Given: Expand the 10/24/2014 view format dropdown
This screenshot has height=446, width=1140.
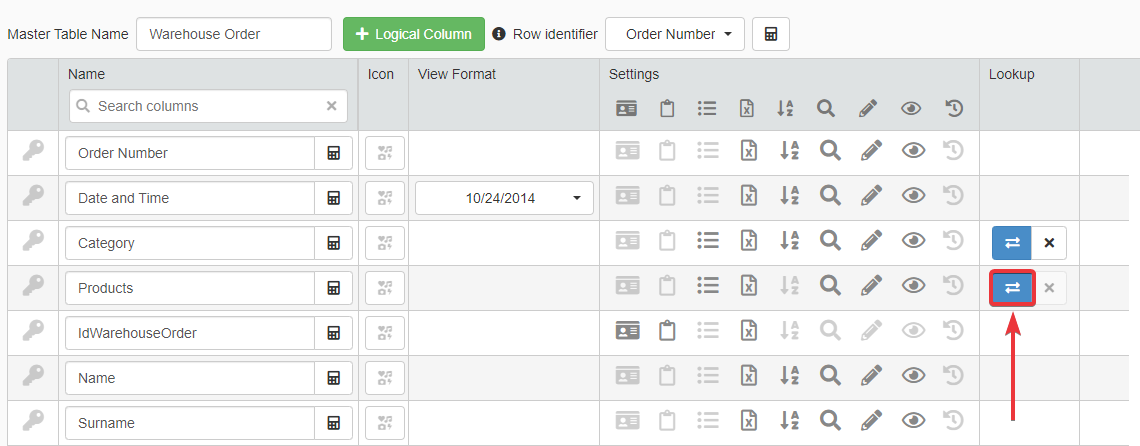Looking at the screenshot, I should (x=505, y=198).
